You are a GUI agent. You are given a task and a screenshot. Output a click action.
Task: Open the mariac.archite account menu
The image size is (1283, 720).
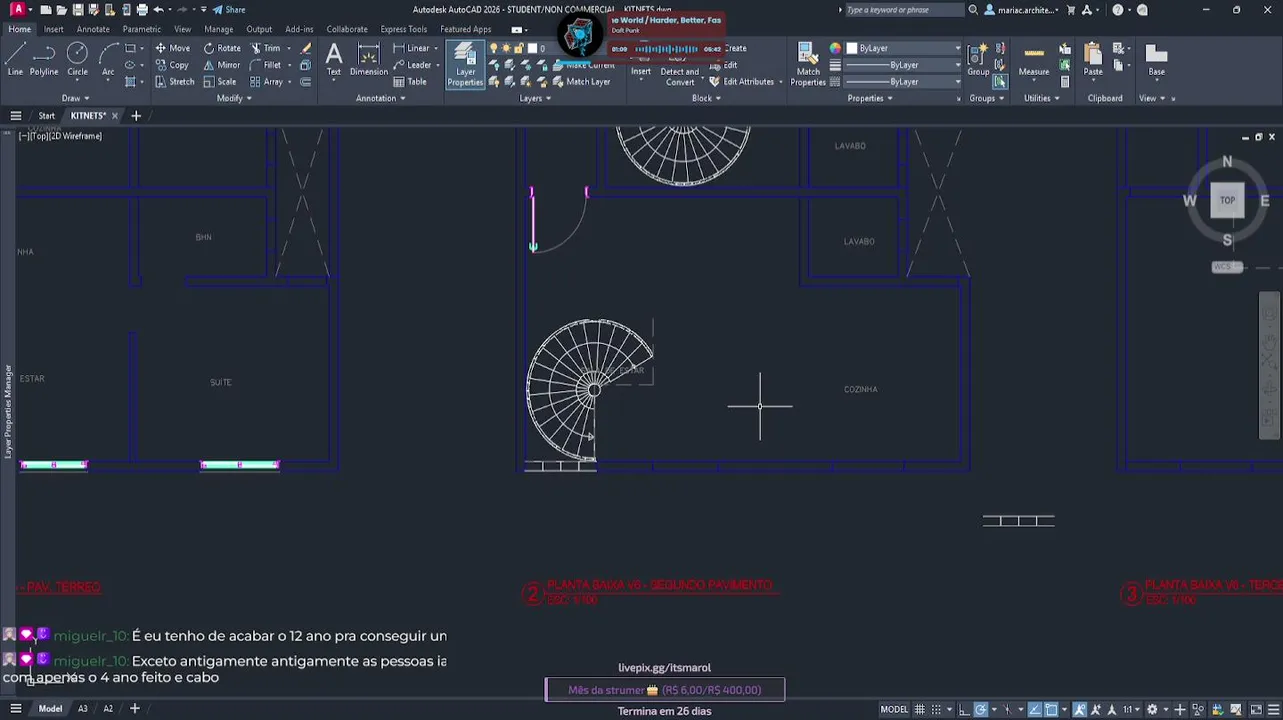click(1022, 10)
